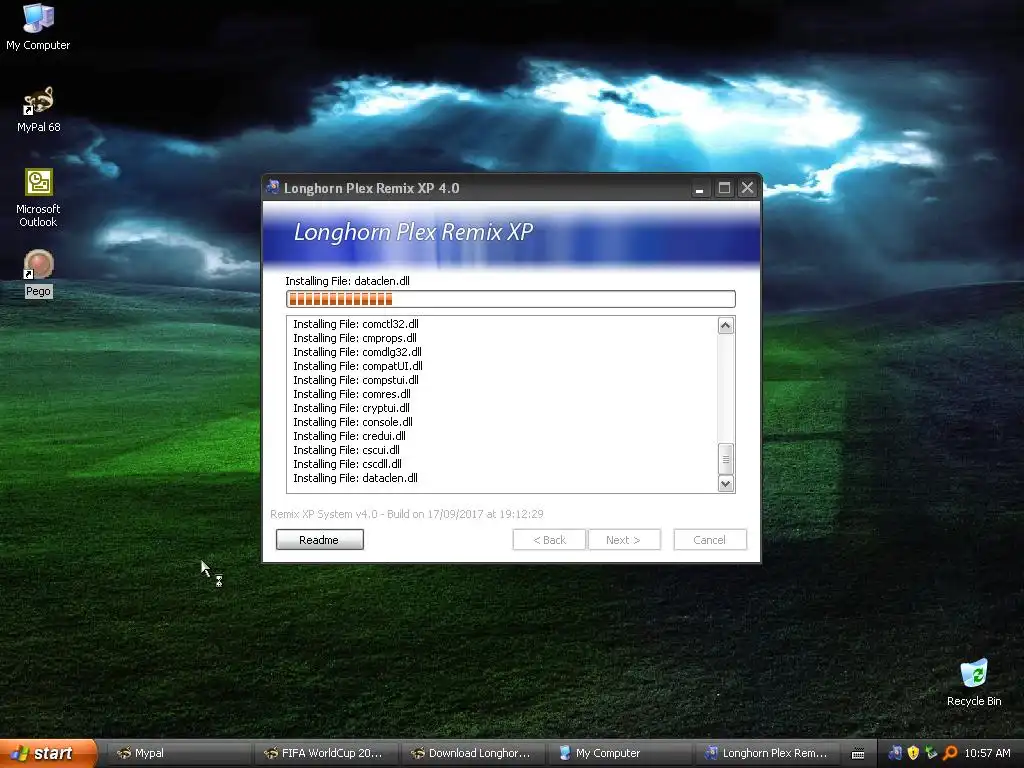Select log line cryptui.dll
This screenshot has height=768, width=1024.
[x=351, y=408]
